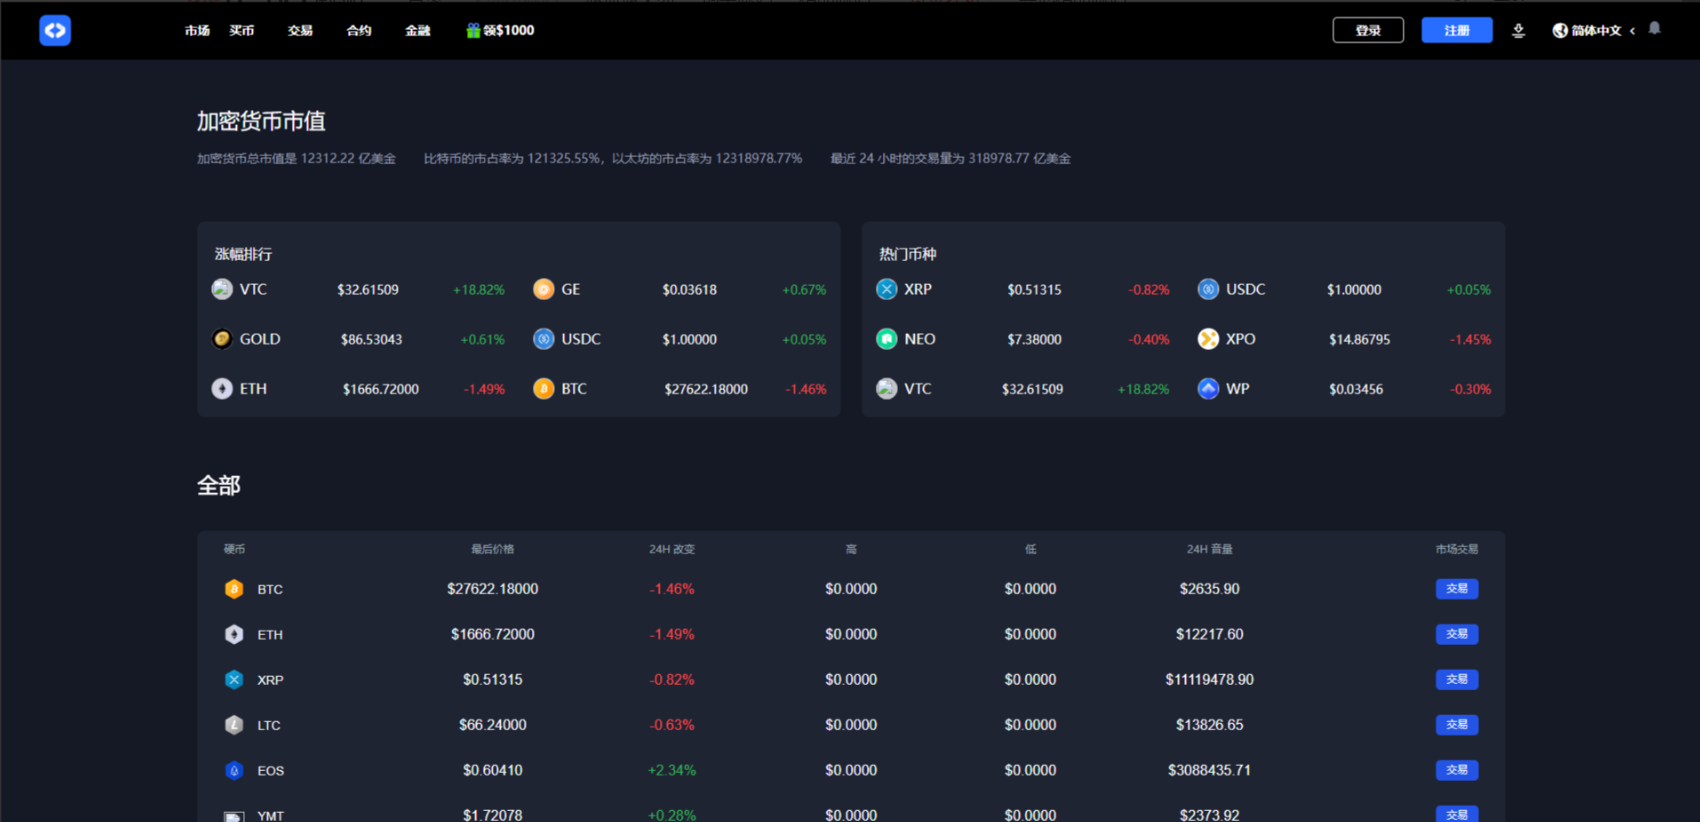Click the XPO coin icon in hot coins
Viewport: 1700px width, 822px height.
[x=1208, y=339]
